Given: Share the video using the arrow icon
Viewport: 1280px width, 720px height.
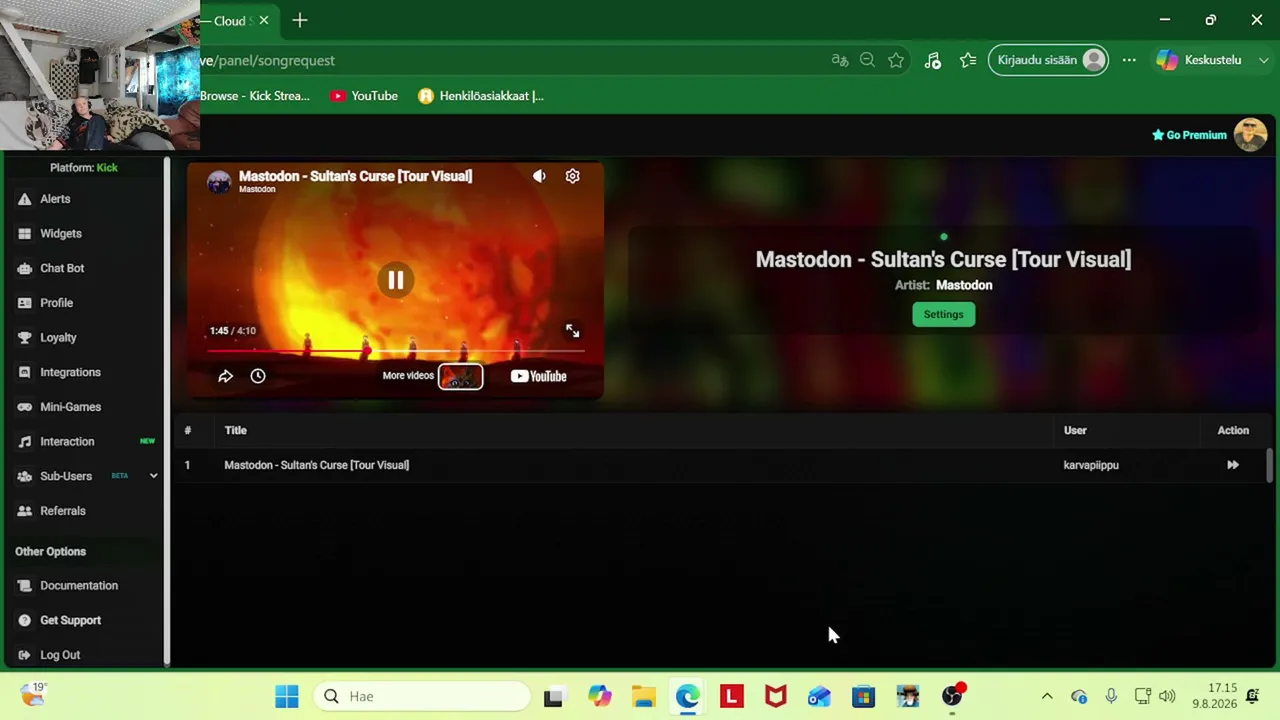Looking at the screenshot, I should click(x=225, y=376).
